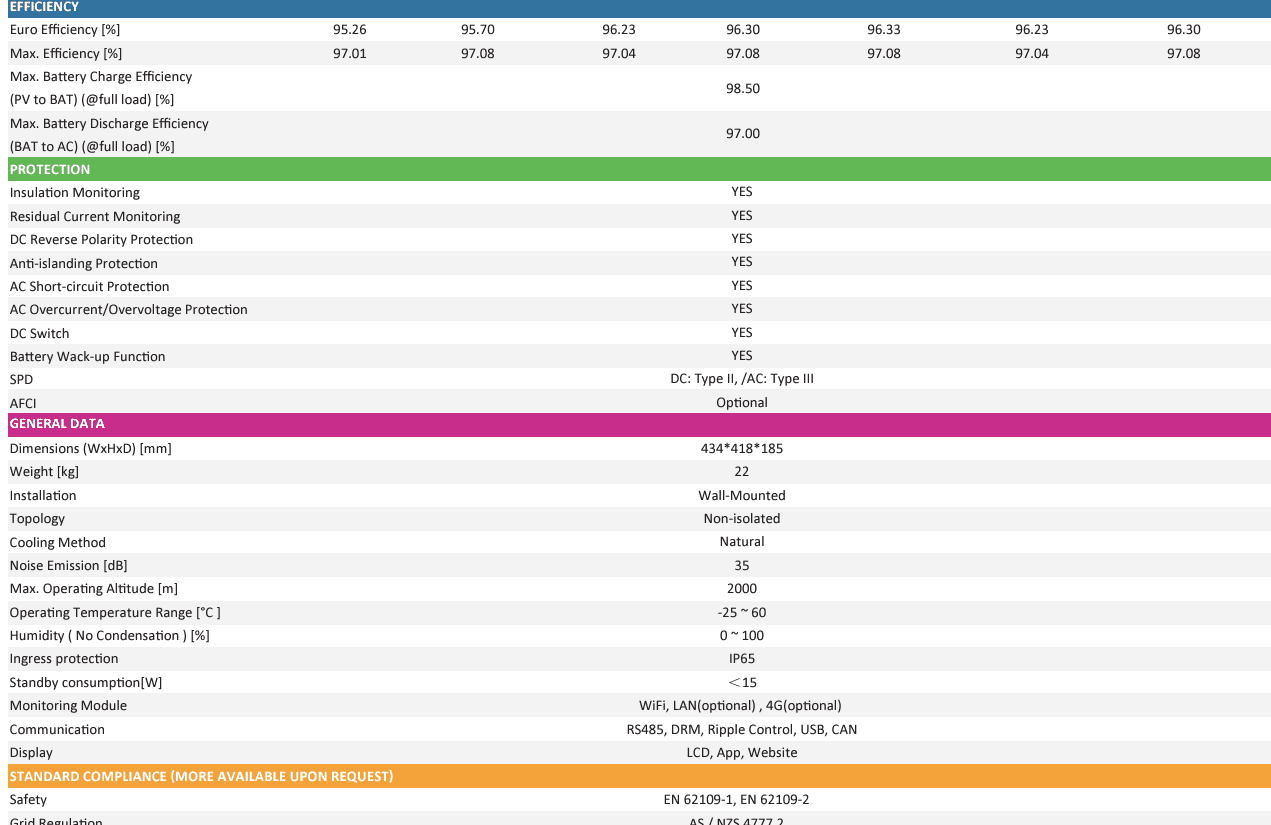The image size is (1271, 825).
Task: Select the Standby consumption[W] label
Action: 86,682
